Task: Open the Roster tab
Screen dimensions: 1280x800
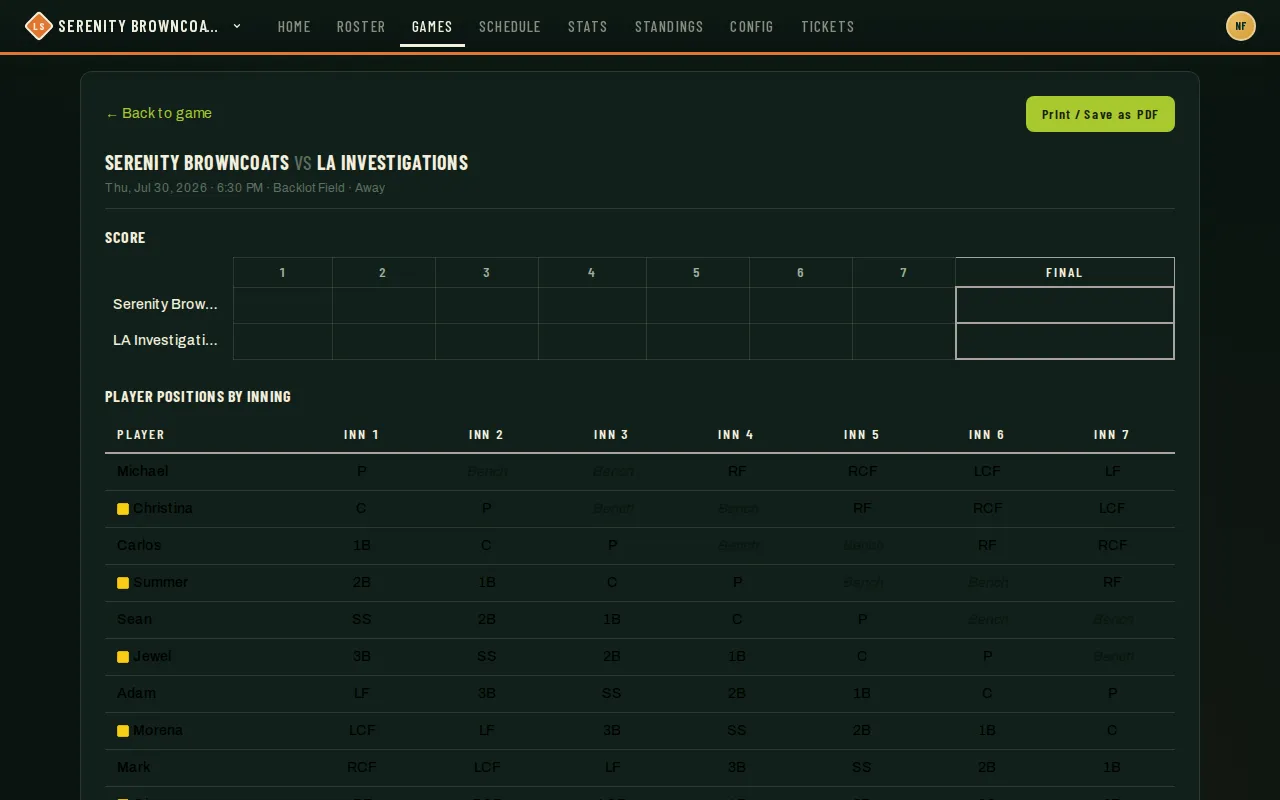Action: [361, 27]
